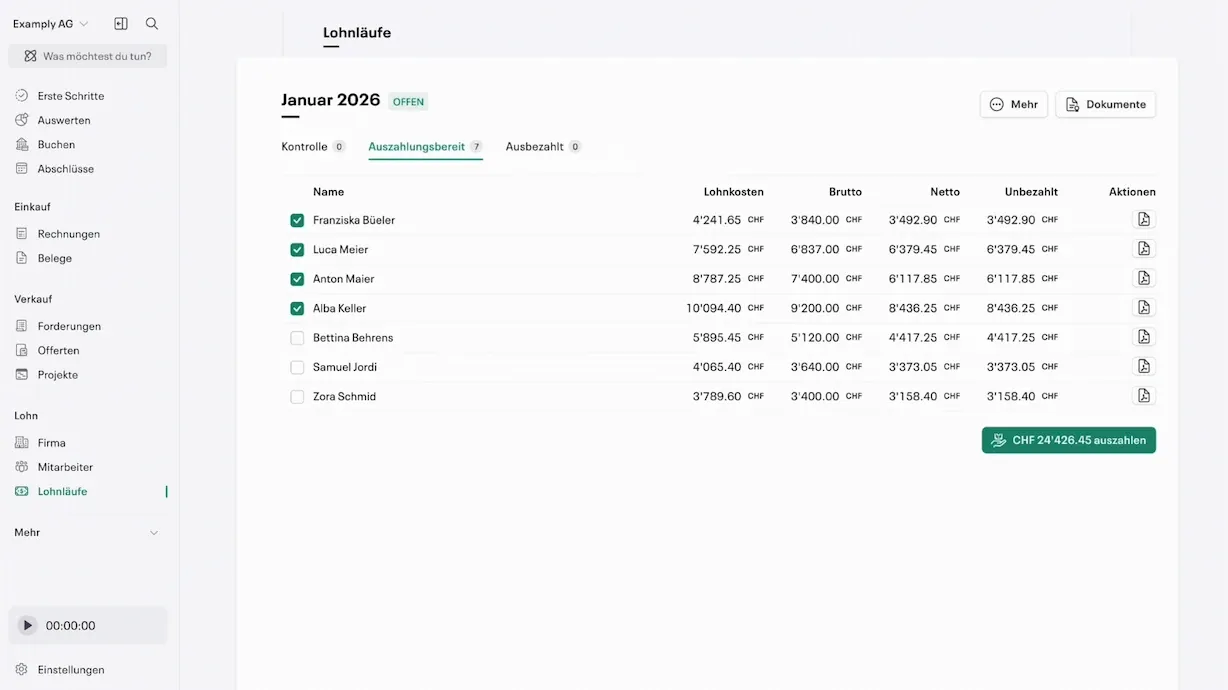Check Samuel Jordi checkbox
This screenshot has height=690, width=1228.
[297, 367]
